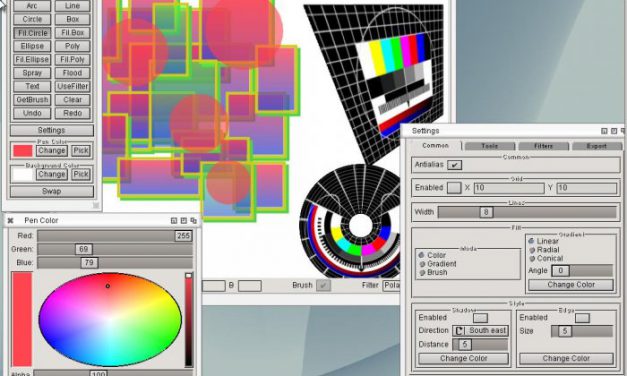The width and height of the screenshot is (627, 376).
Task: Select the Brush fill mode radio
Action: [422, 272]
